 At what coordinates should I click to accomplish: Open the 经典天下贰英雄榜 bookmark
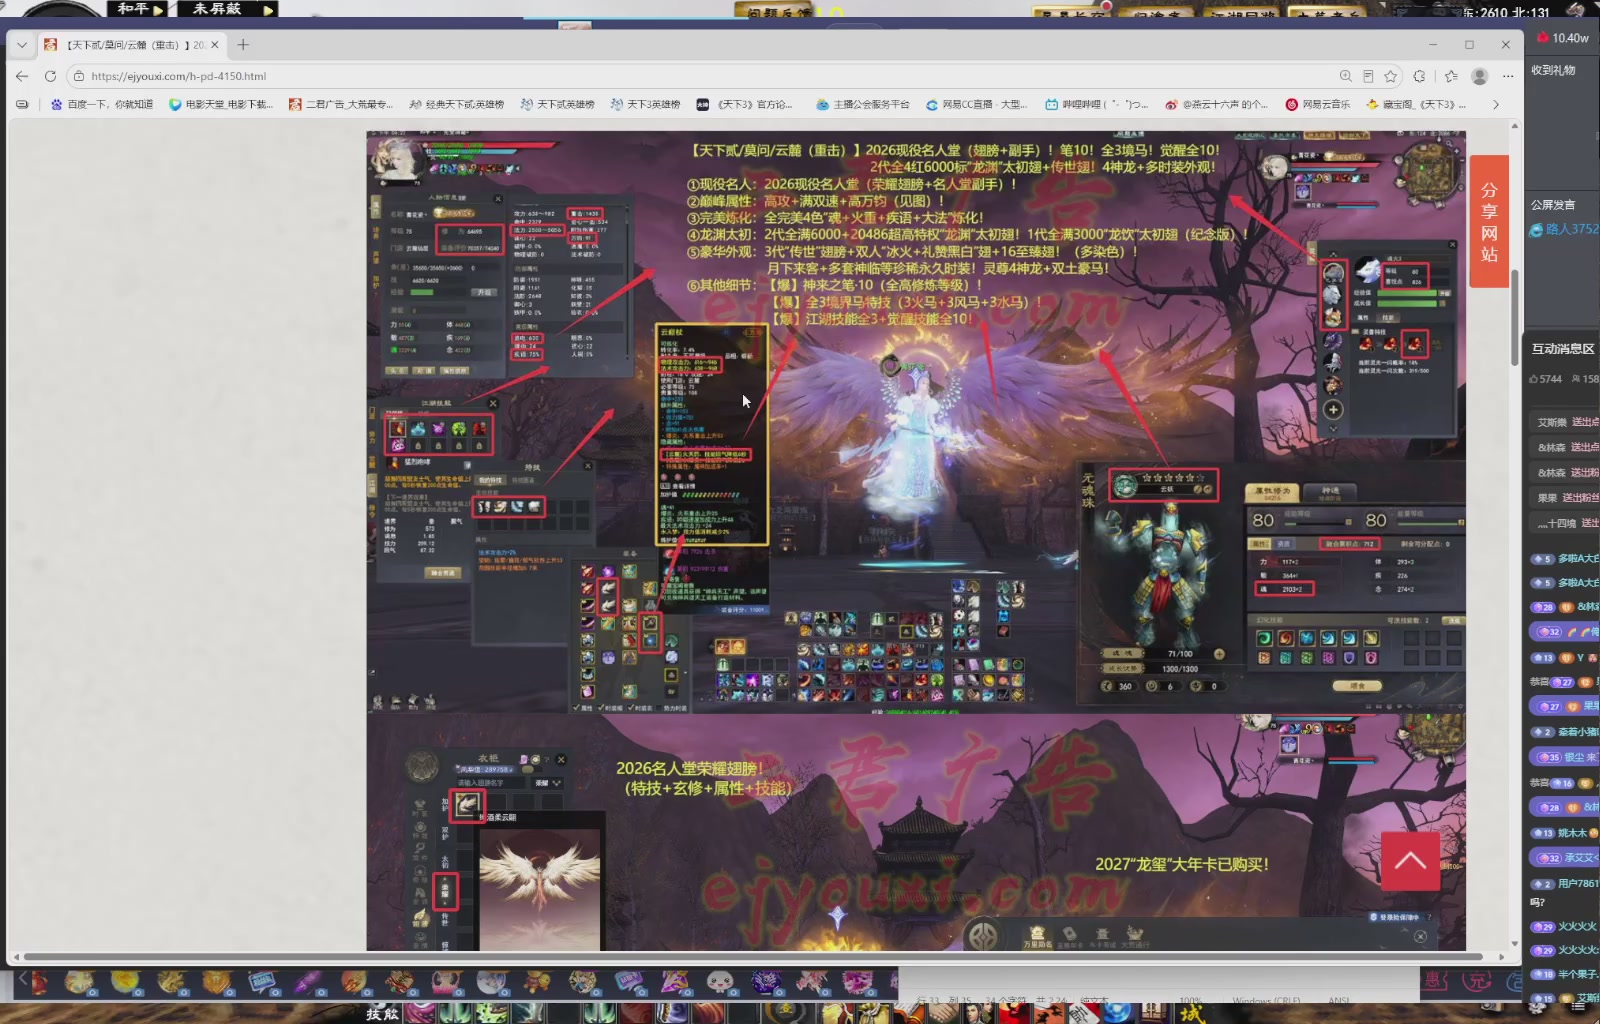[457, 104]
